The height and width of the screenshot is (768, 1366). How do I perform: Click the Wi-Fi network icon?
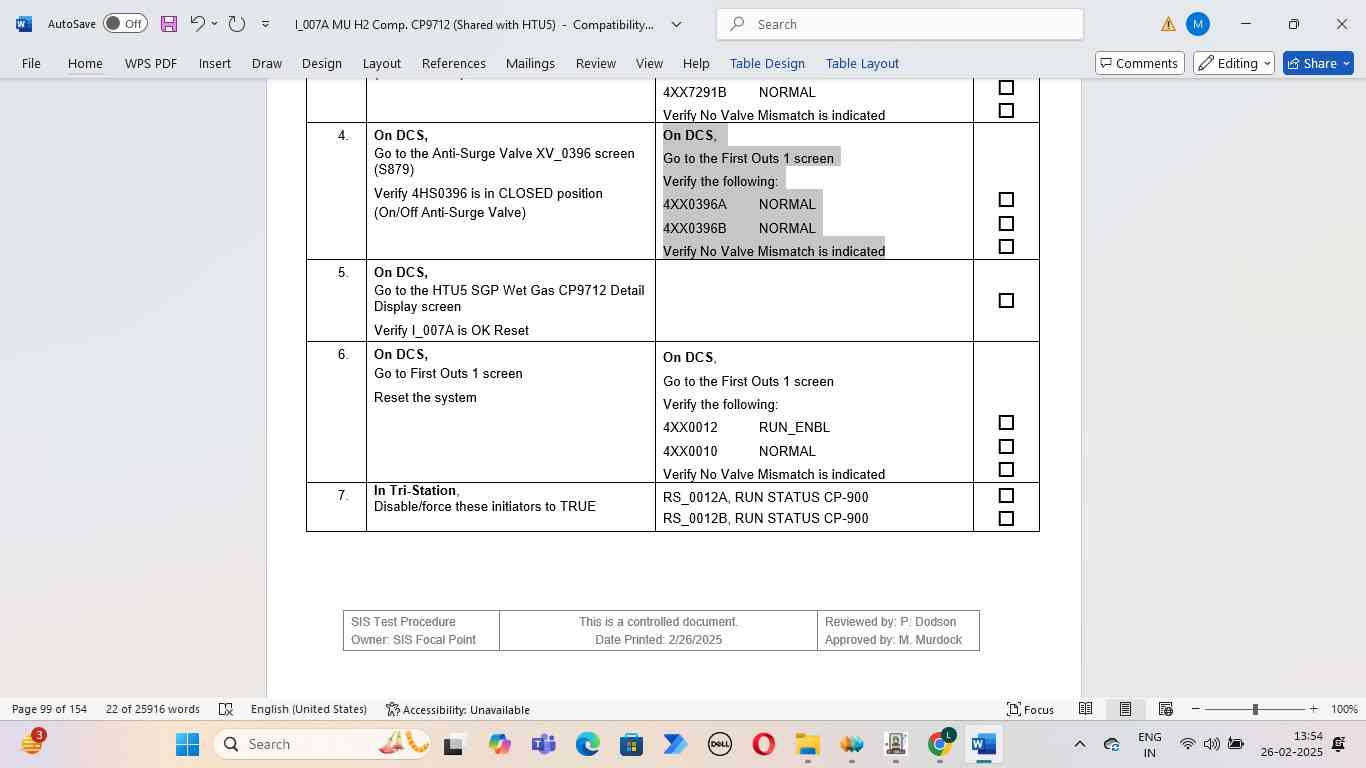1187,744
